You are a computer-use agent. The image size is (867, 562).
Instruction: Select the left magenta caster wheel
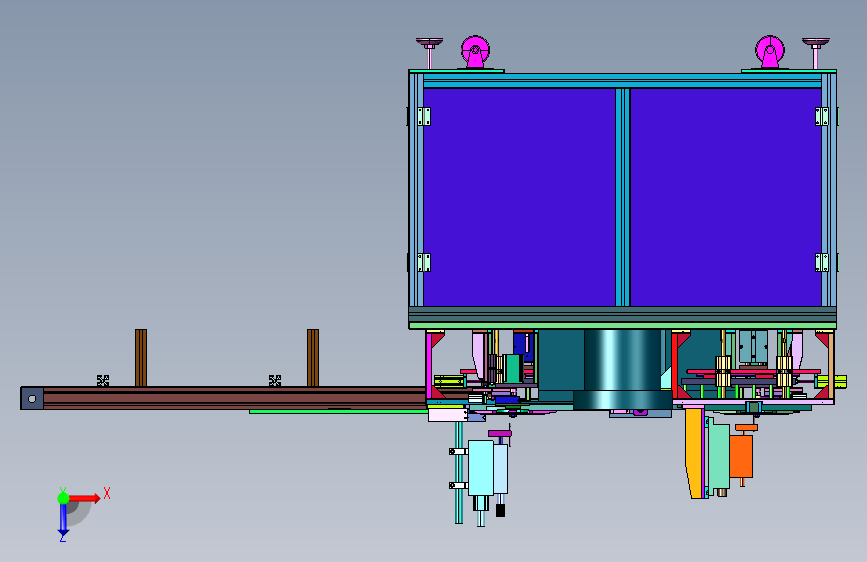click(x=475, y=52)
